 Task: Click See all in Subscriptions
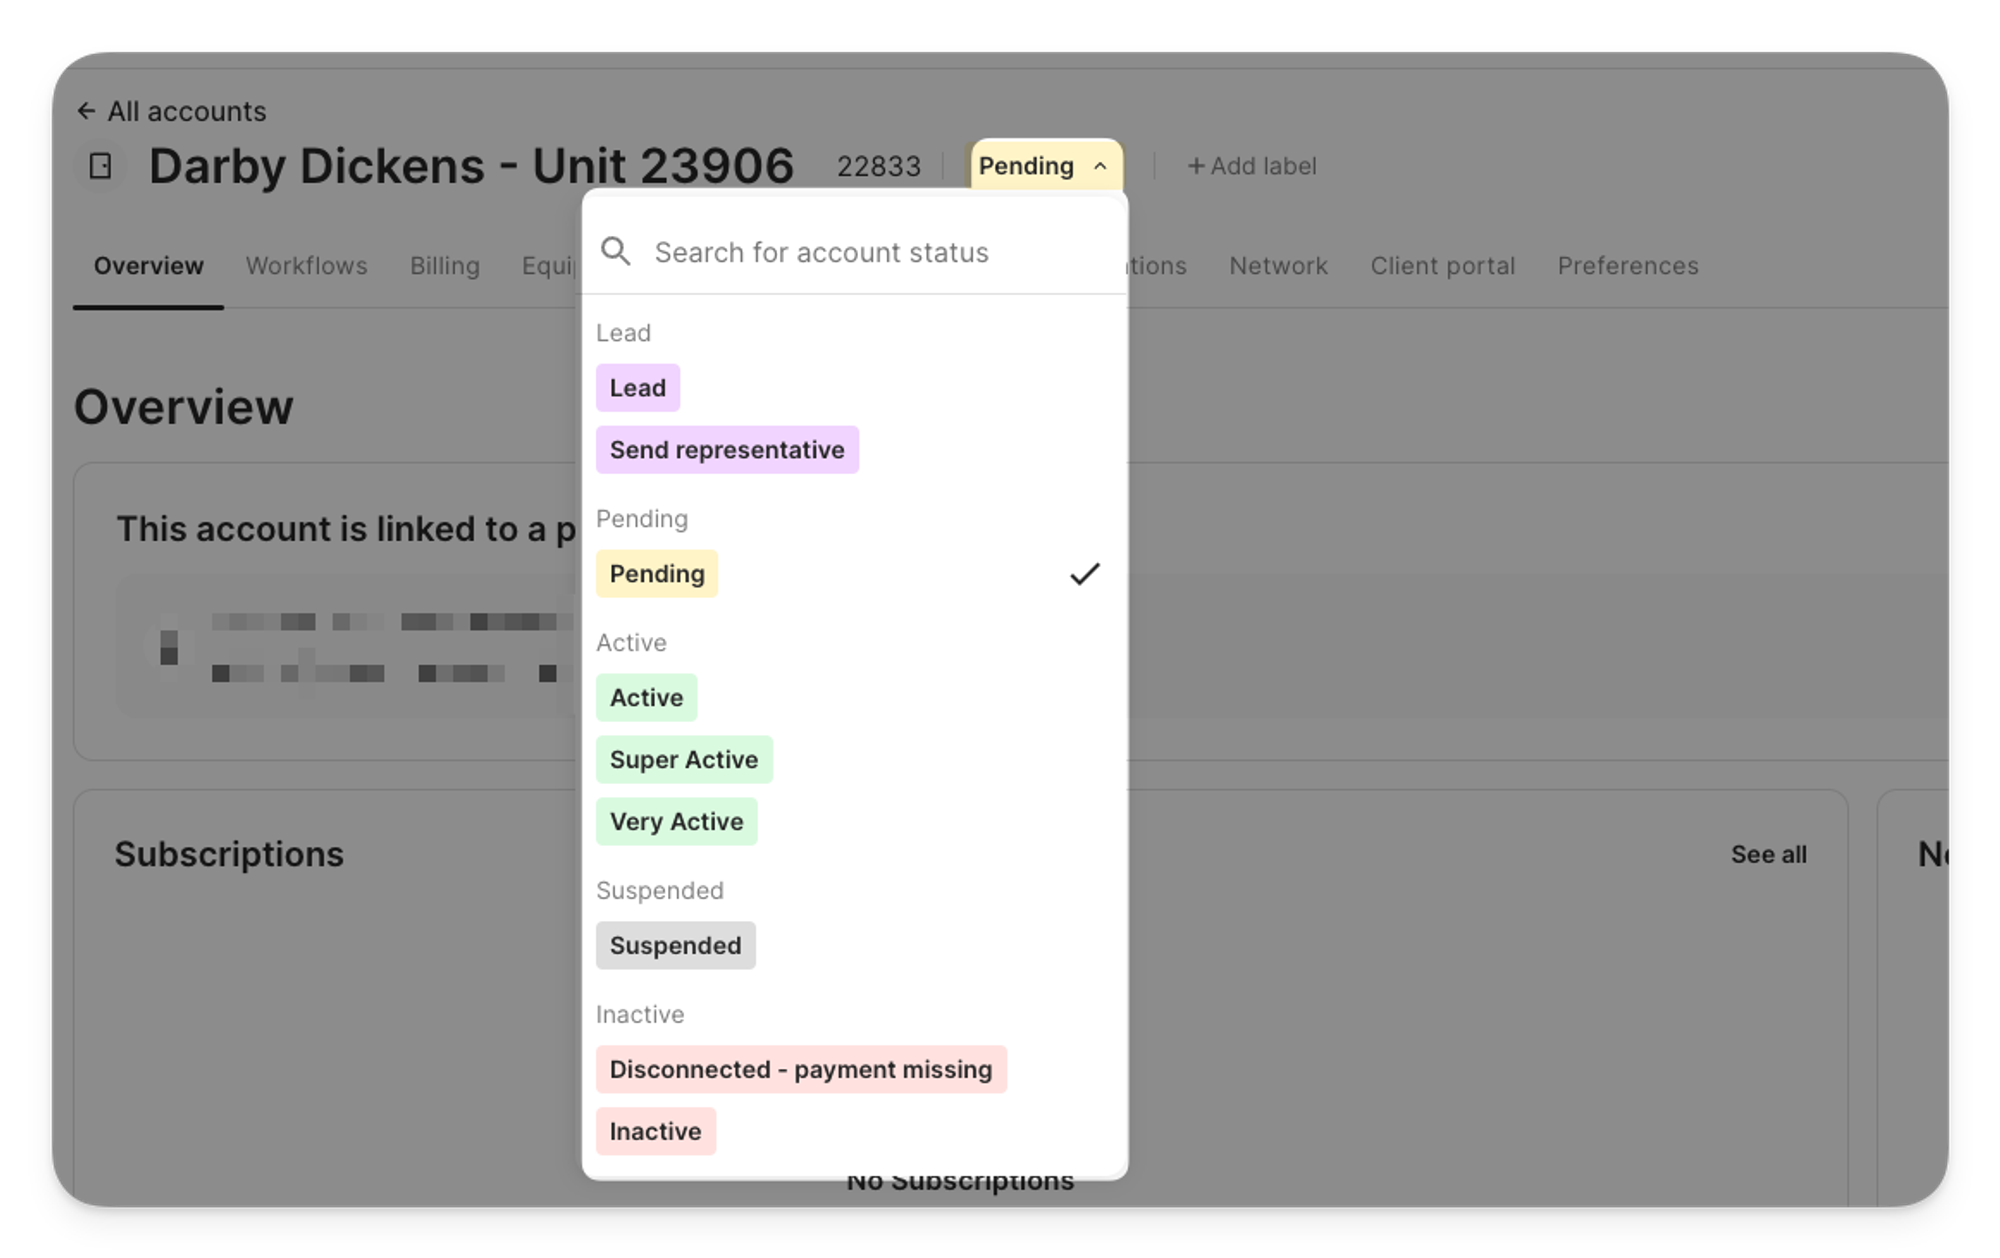(1769, 855)
